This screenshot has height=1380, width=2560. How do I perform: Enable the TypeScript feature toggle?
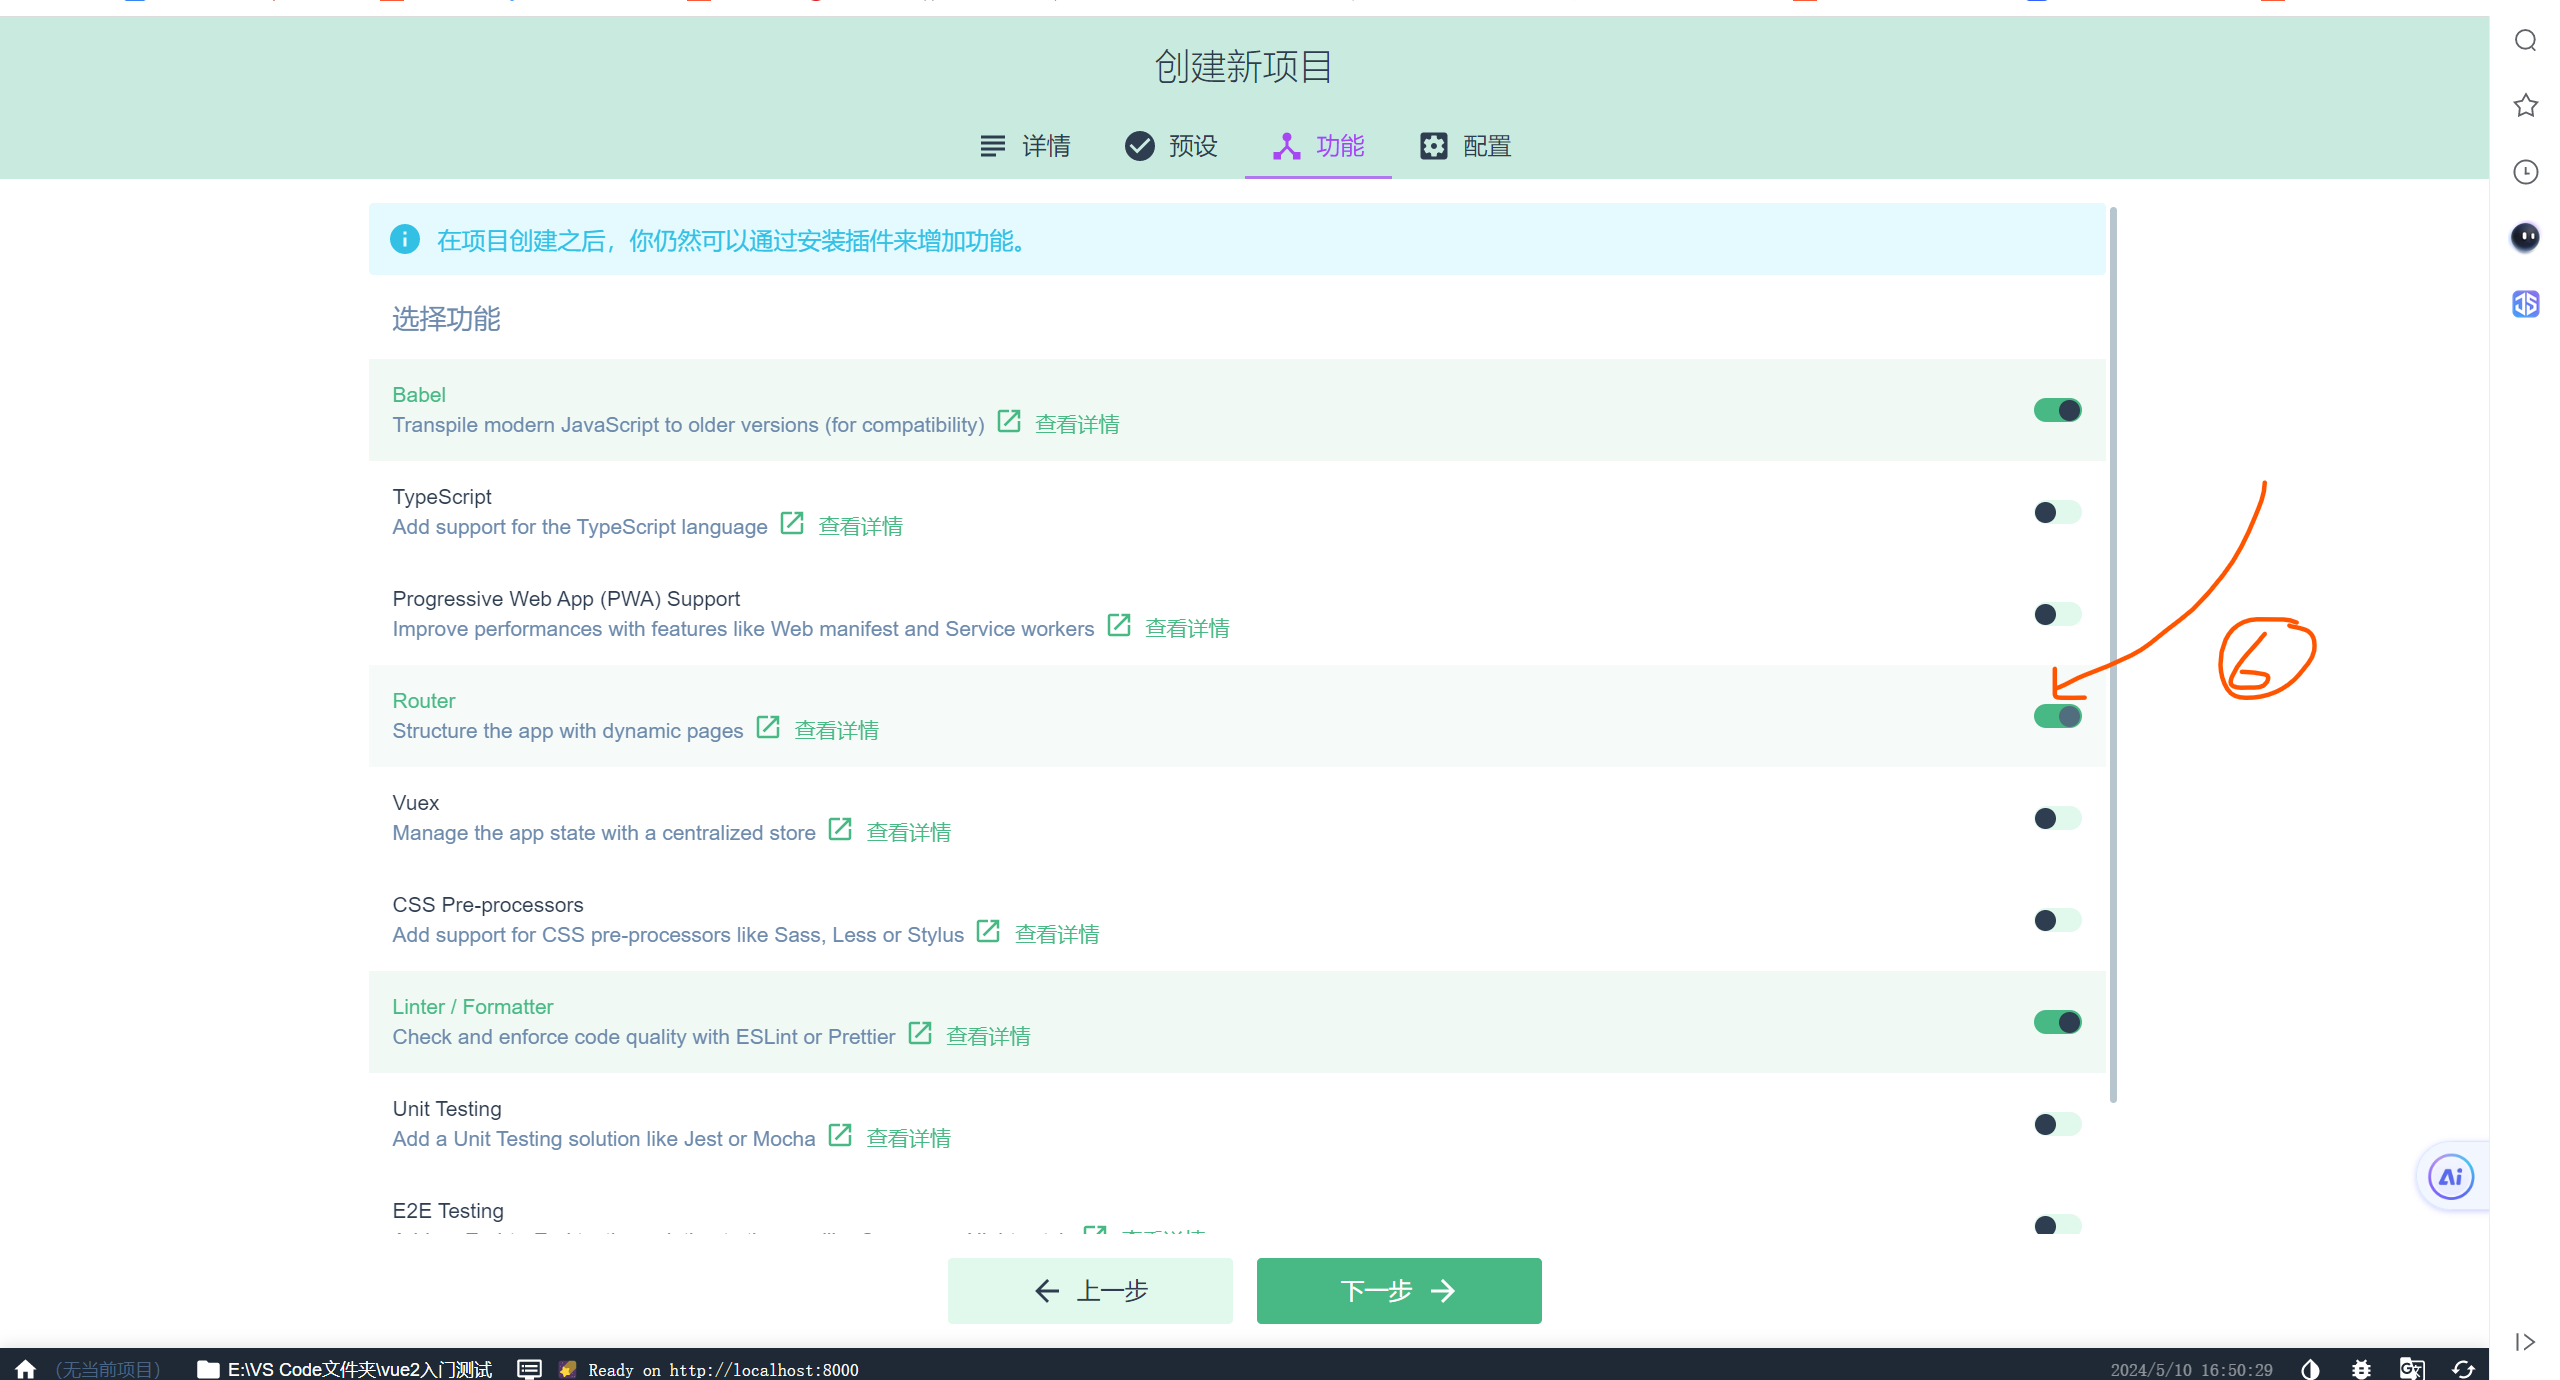coord(2056,511)
